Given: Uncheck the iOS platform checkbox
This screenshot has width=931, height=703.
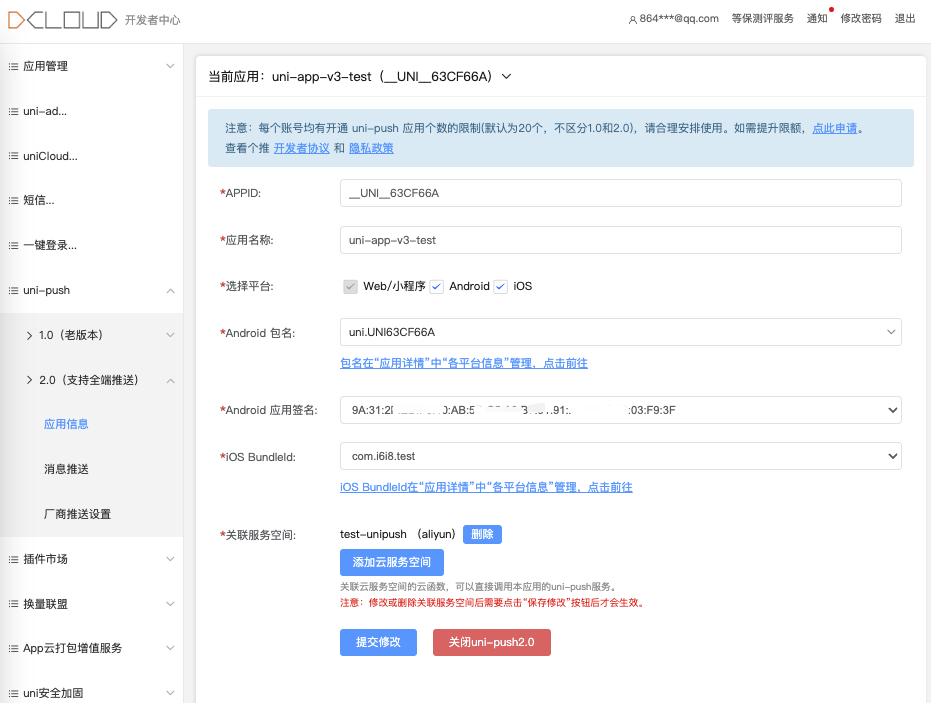Looking at the screenshot, I should click(501, 287).
